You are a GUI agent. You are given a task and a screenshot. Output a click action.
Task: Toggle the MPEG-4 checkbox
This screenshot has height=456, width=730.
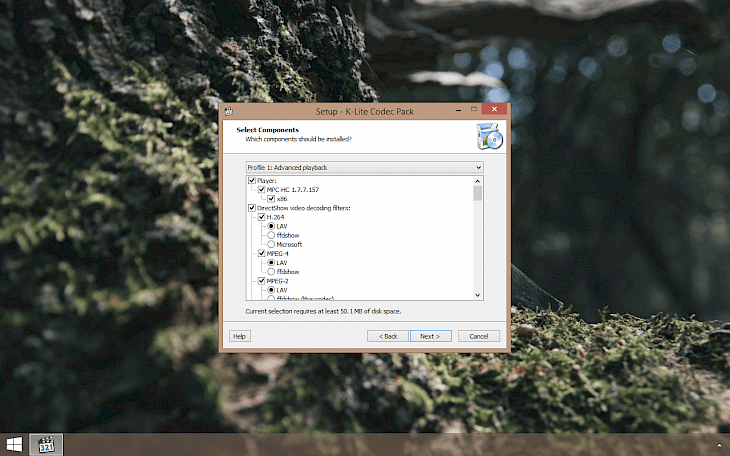point(262,253)
